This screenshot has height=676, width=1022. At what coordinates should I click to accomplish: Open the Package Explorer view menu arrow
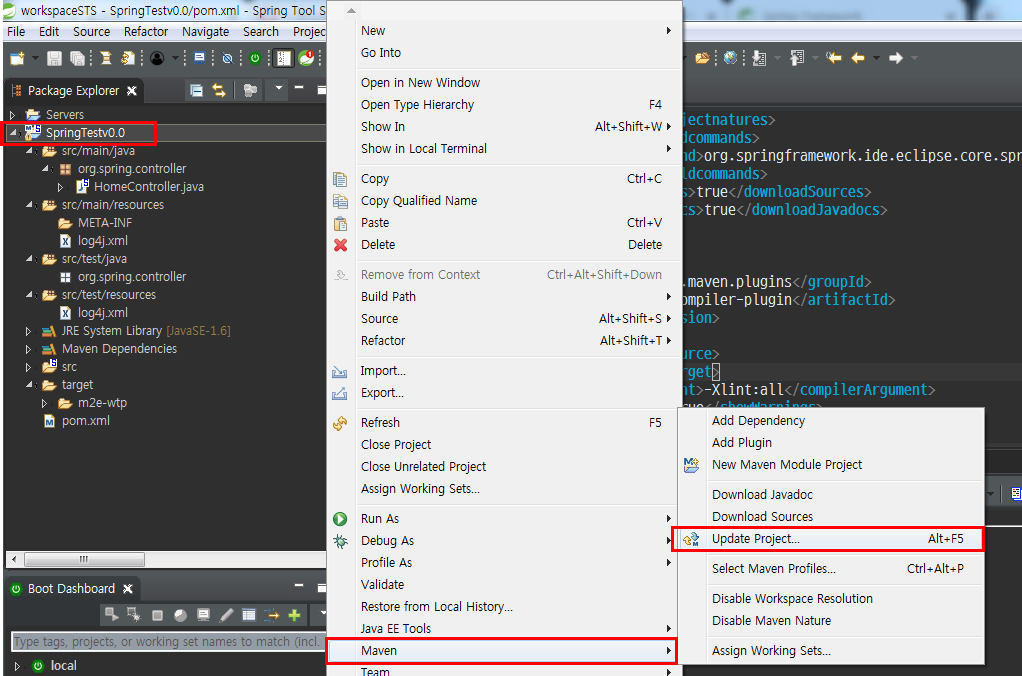pyautogui.click(x=278, y=88)
